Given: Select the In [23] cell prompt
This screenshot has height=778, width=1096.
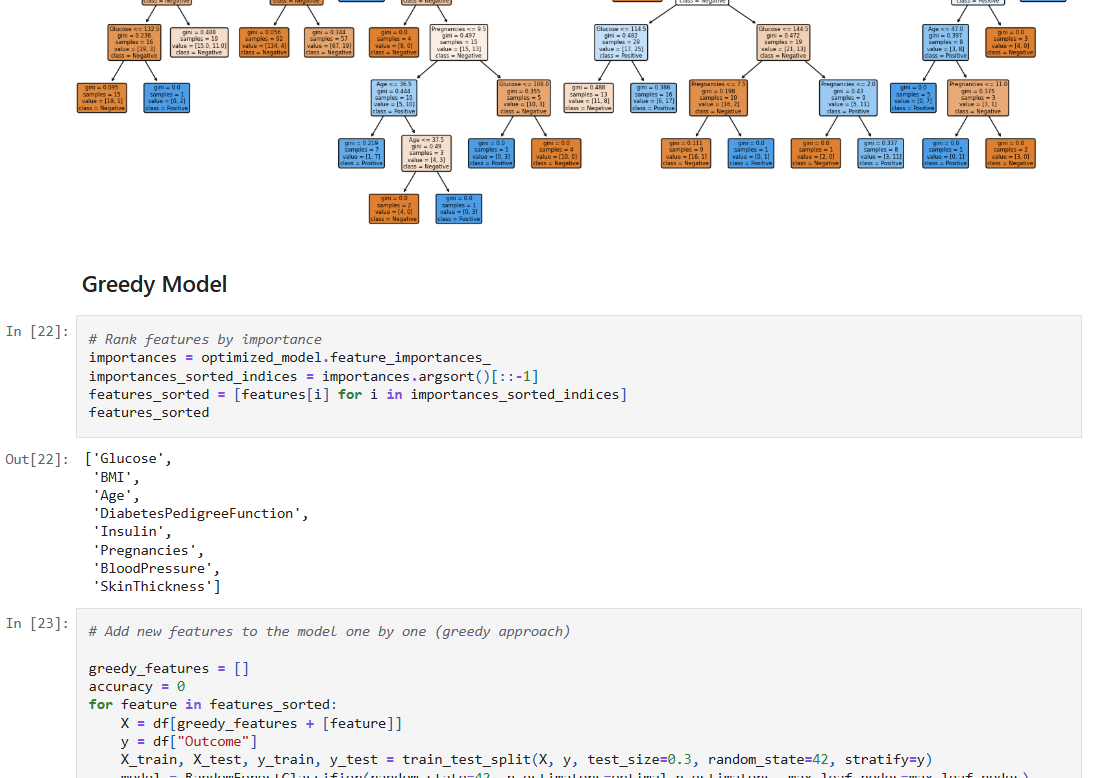Looking at the screenshot, I should [x=37, y=623].
